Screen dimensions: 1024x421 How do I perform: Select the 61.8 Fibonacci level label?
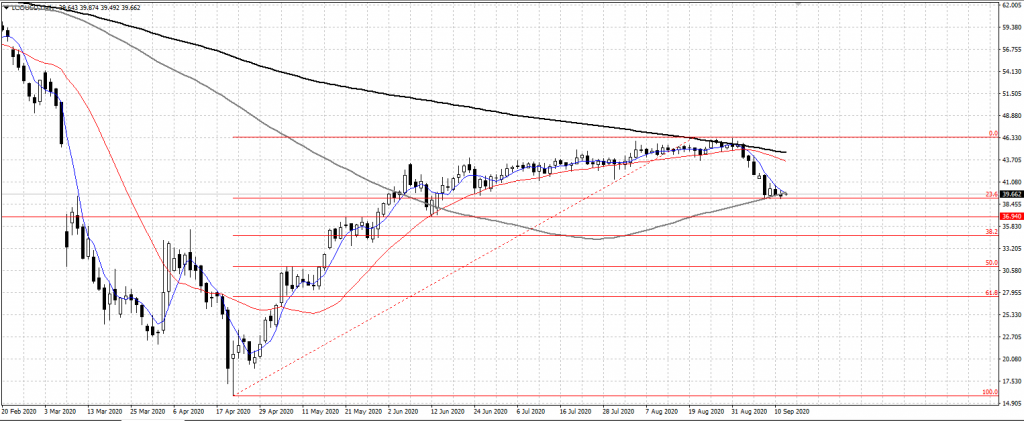point(991,293)
